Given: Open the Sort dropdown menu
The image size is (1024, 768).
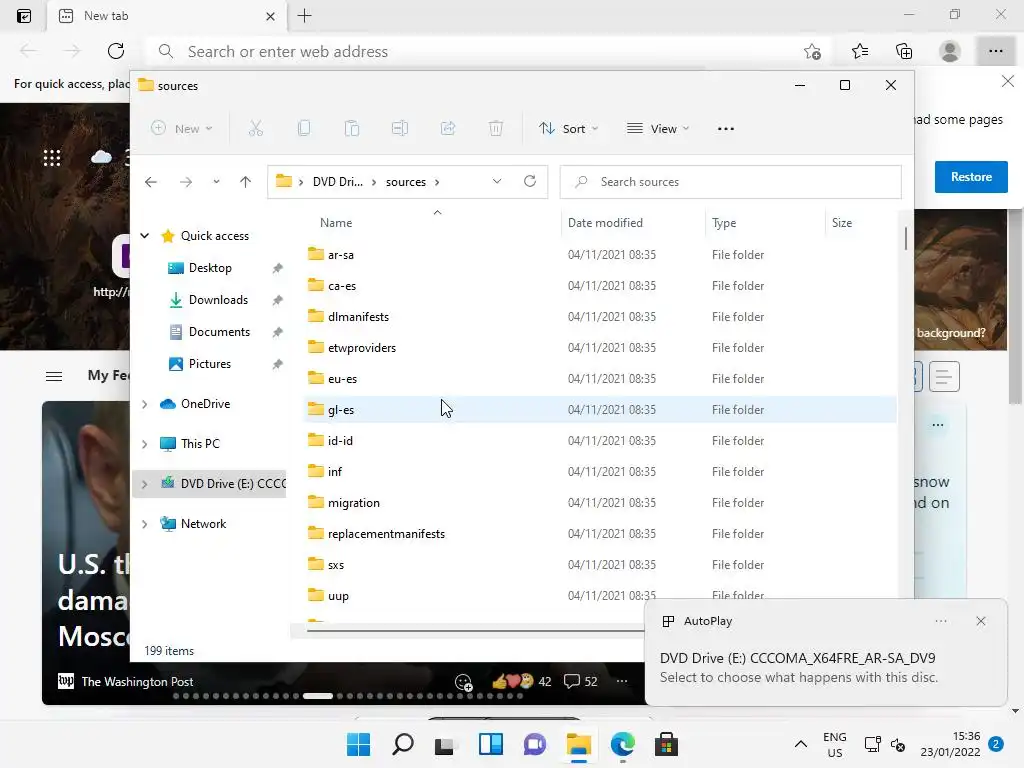Looking at the screenshot, I should point(568,129).
